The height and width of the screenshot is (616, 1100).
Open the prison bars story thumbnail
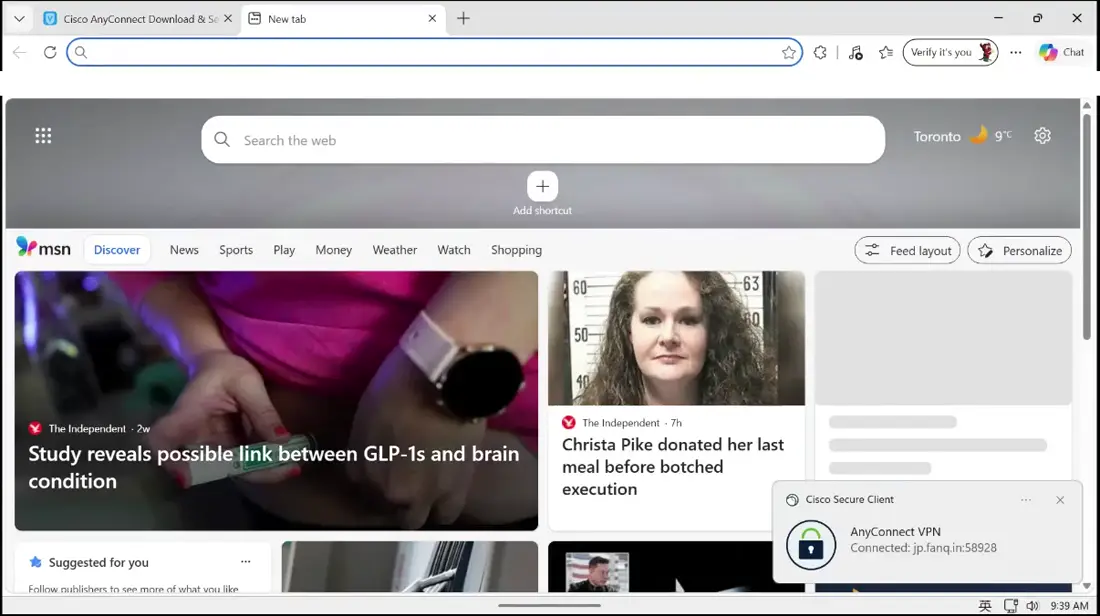click(x=410, y=566)
